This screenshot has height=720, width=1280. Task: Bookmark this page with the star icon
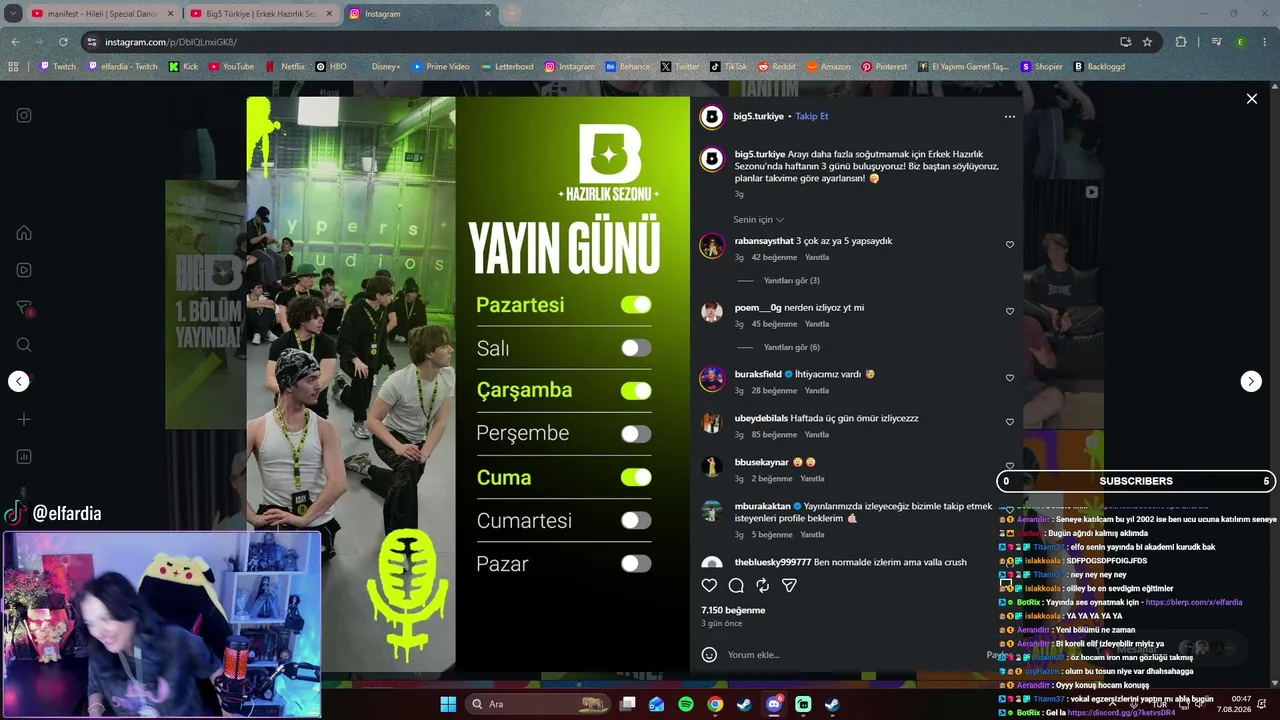click(x=1147, y=42)
